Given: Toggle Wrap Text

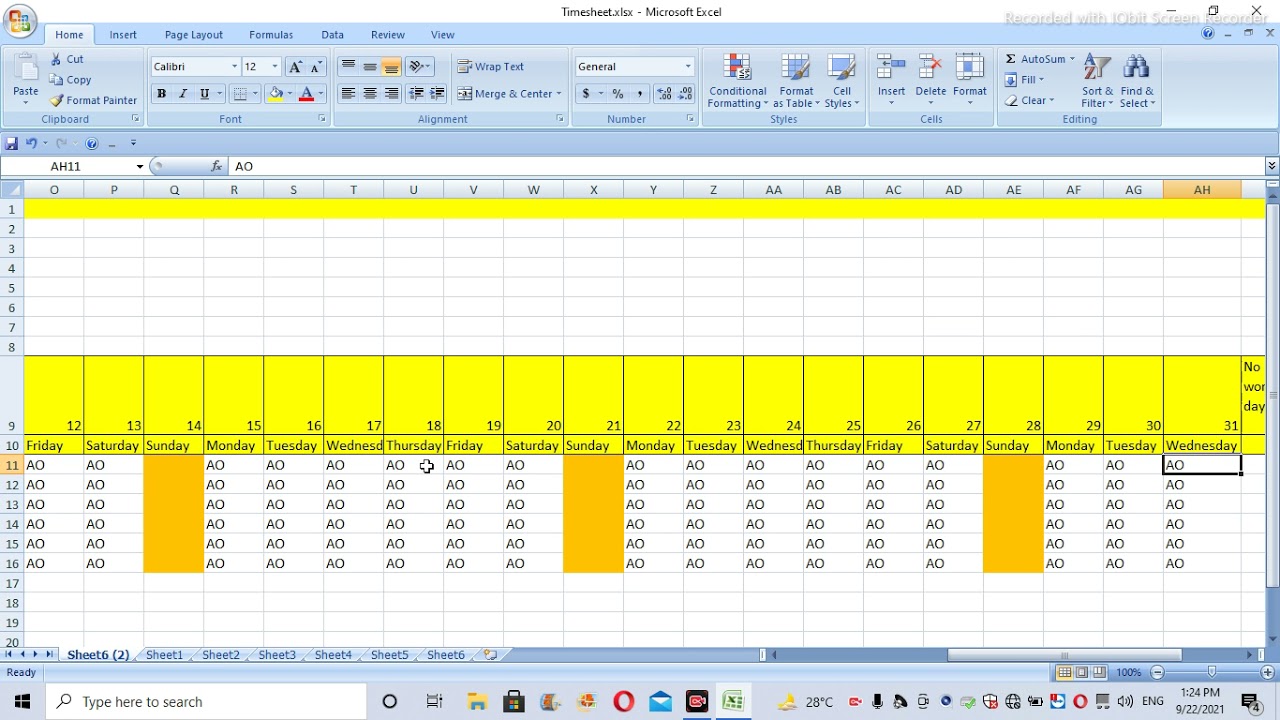Looking at the screenshot, I should (491, 67).
